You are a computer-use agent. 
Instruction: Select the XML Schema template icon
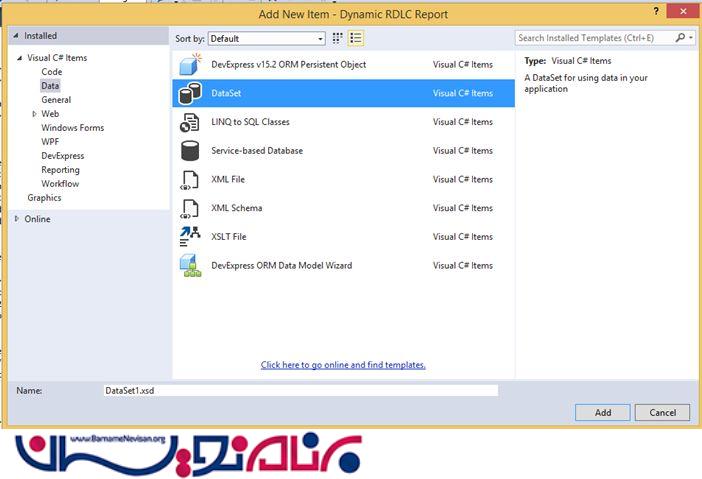pyautogui.click(x=189, y=208)
